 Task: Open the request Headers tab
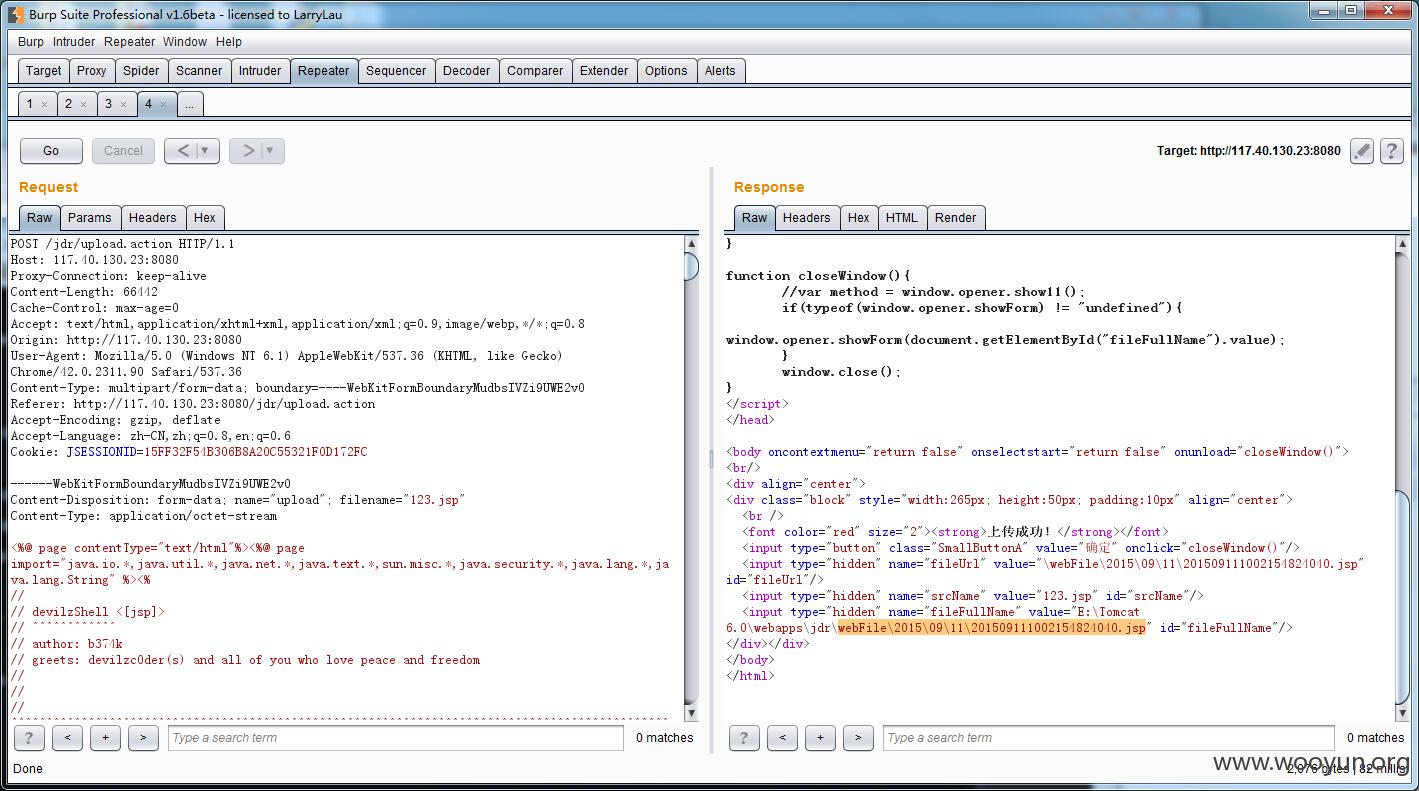[x=153, y=218]
